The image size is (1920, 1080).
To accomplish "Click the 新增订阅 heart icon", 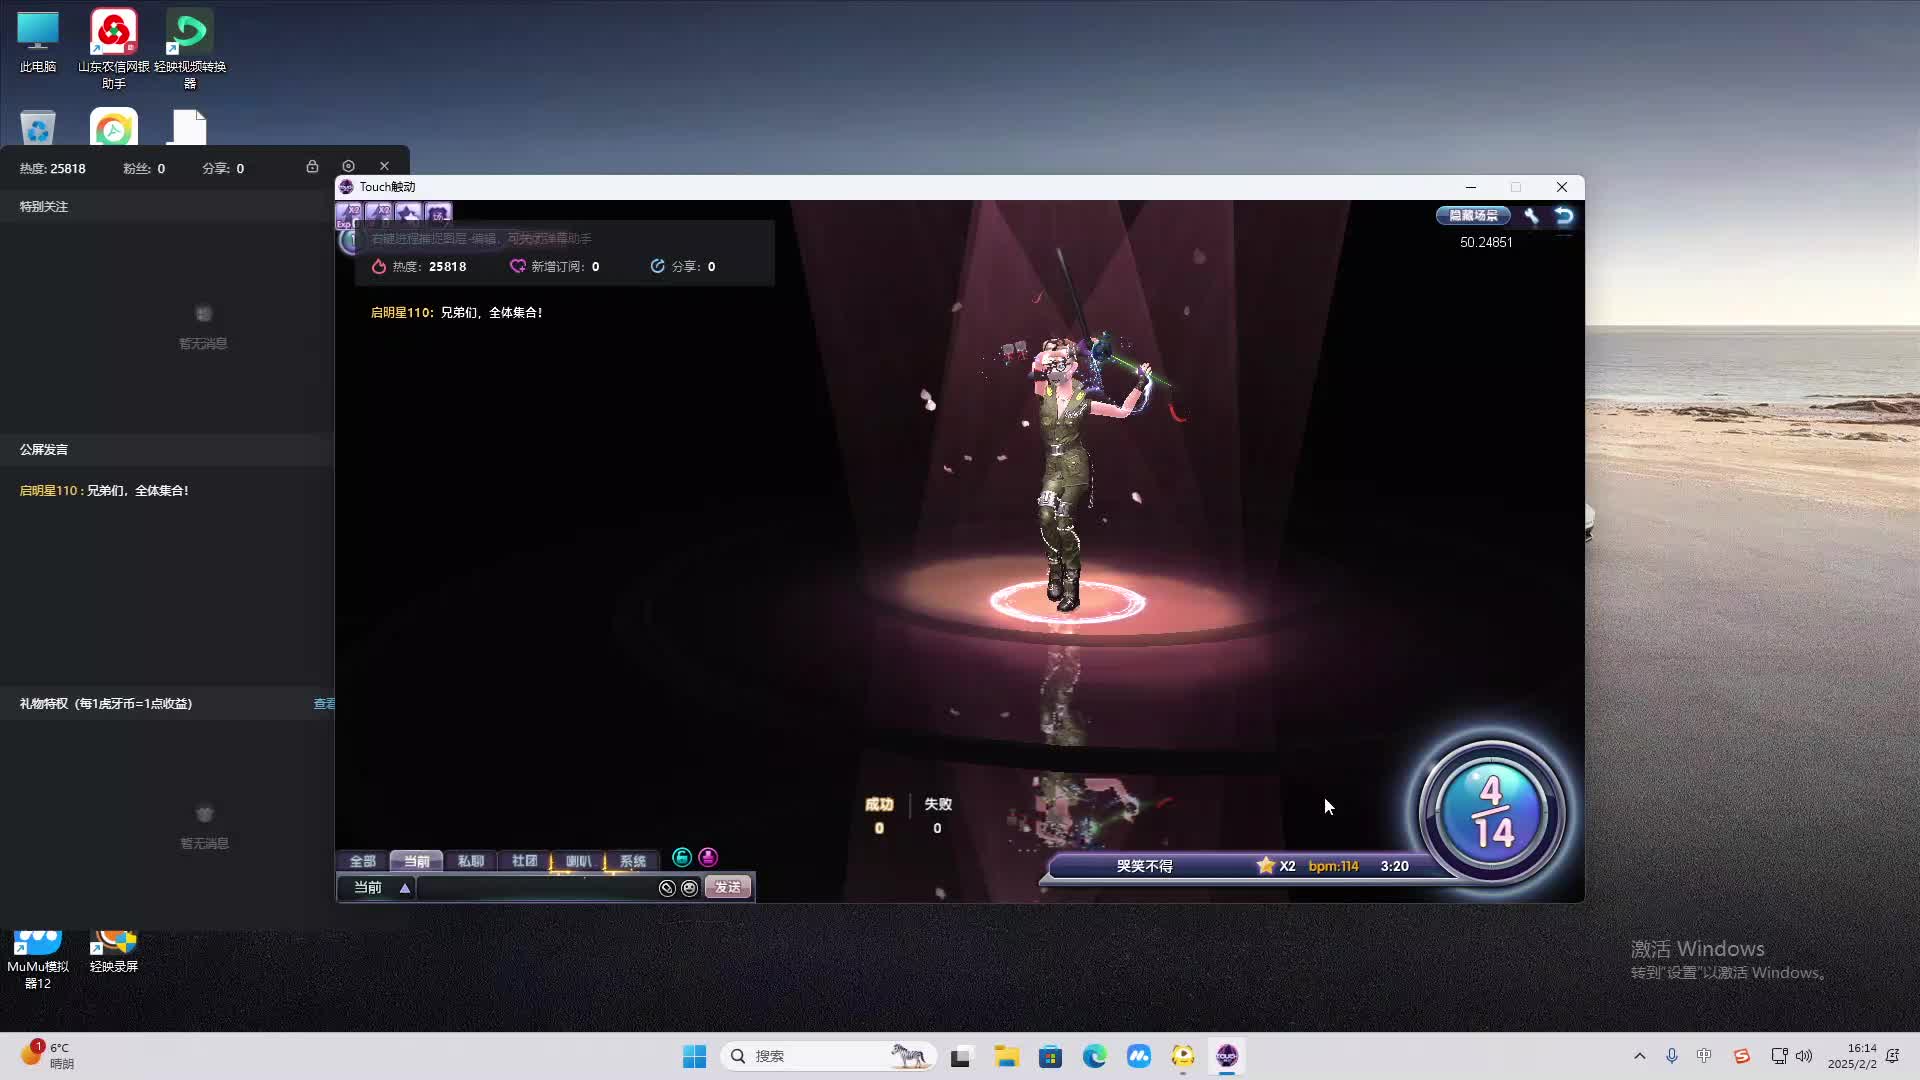I will click(x=518, y=266).
